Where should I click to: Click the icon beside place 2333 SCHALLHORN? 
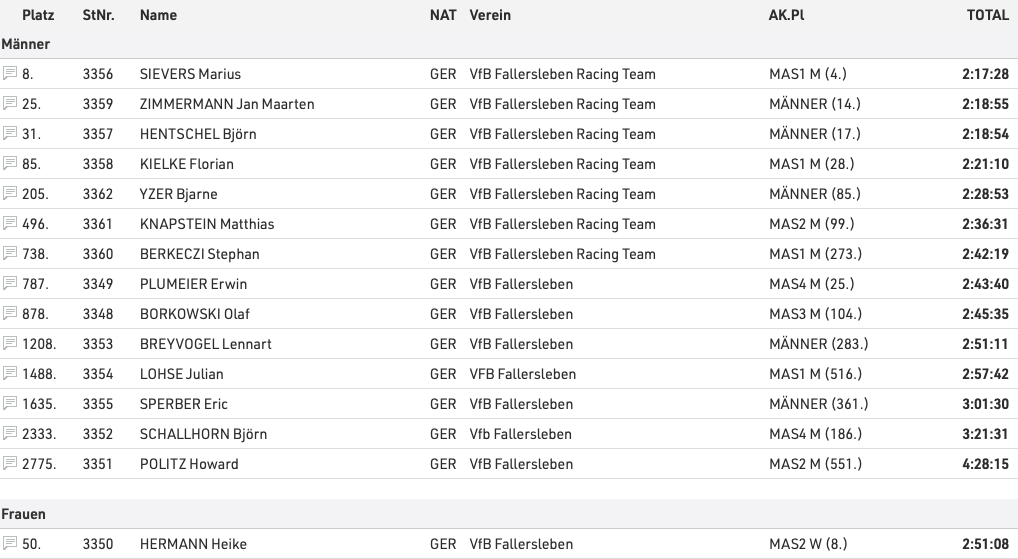click(x=10, y=434)
